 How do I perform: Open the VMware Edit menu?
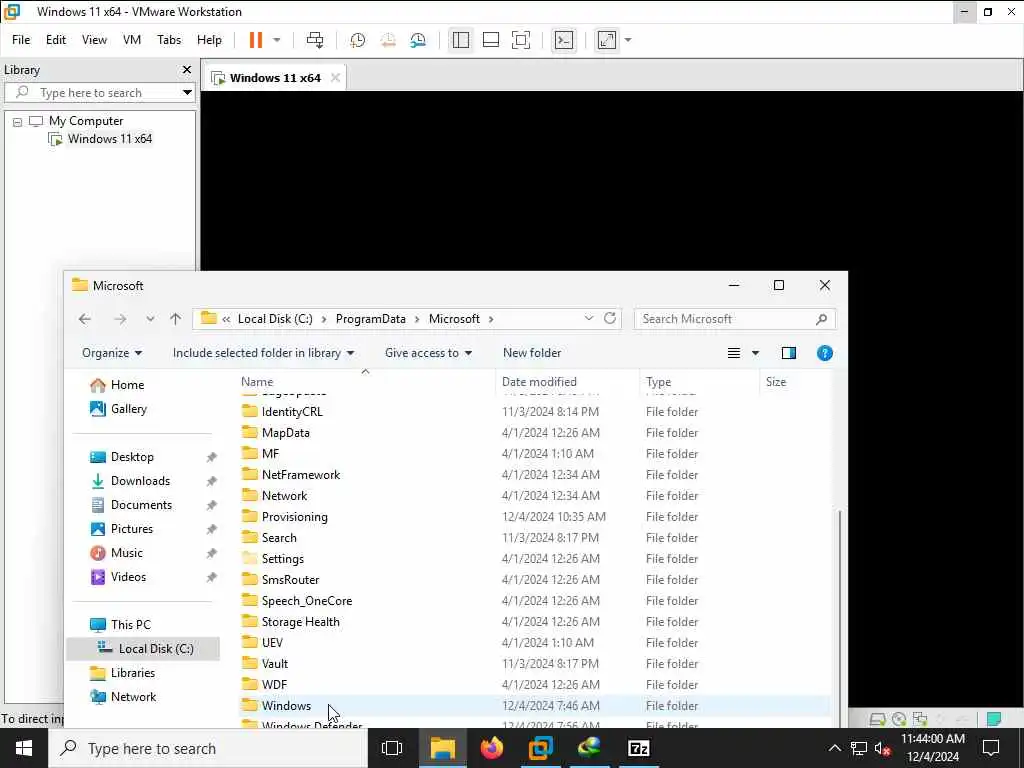pos(56,40)
